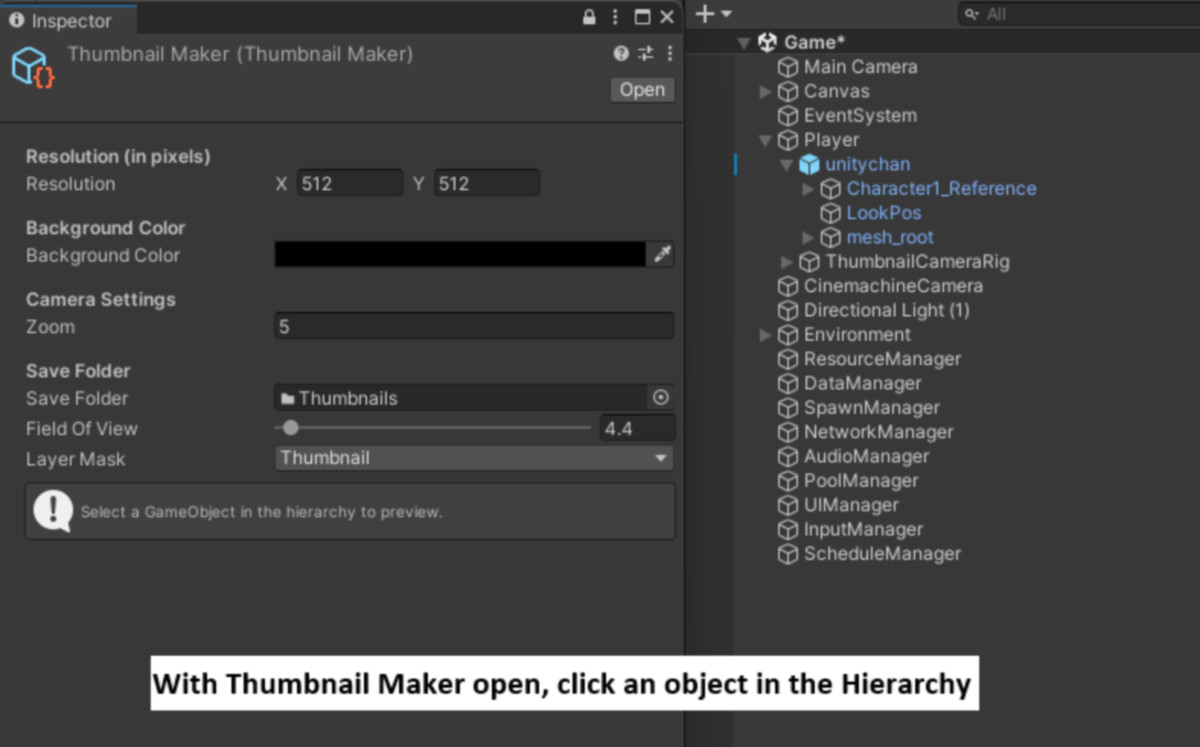This screenshot has height=747, width=1200.
Task: Toggle the Inspector lock icon
Action: pyautogui.click(x=589, y=17)
